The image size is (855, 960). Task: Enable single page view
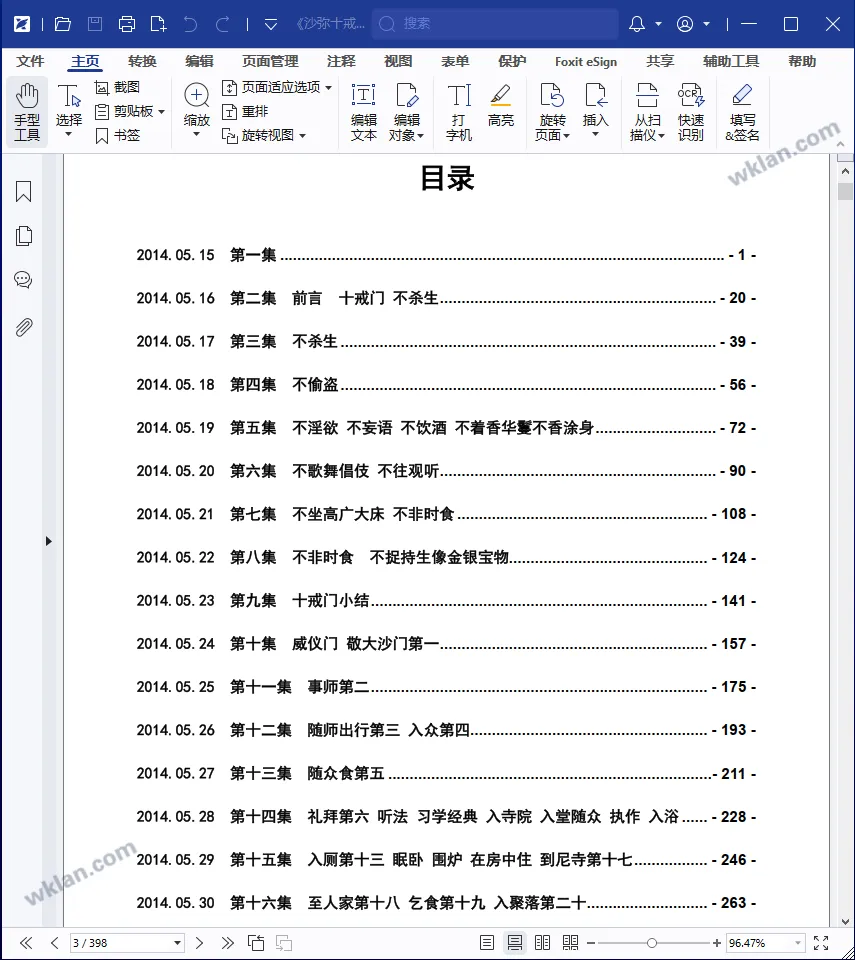point(487,943)
